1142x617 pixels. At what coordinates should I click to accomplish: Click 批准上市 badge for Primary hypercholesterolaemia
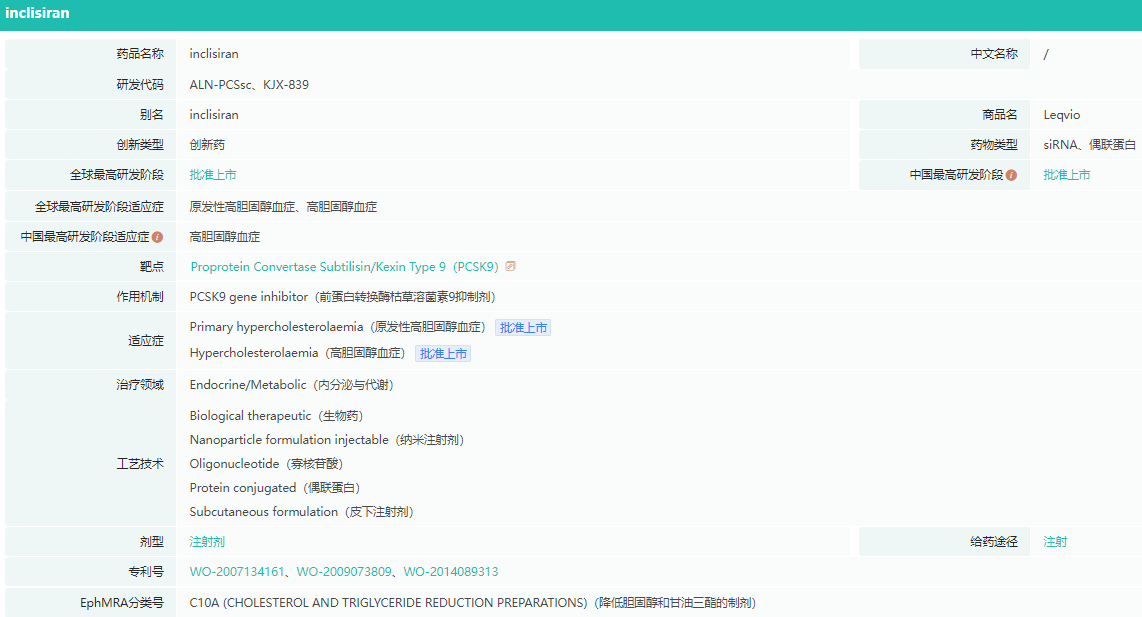pyautogui.click(x=523, y=328)
